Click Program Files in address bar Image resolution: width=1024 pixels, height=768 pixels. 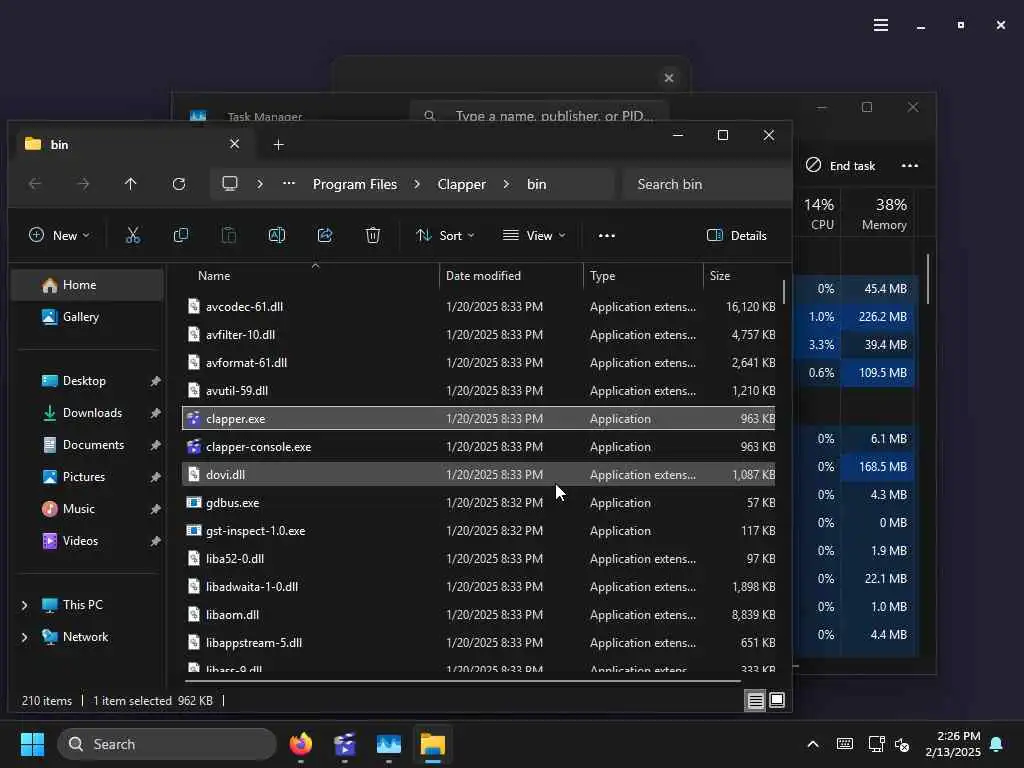point(355,184)
